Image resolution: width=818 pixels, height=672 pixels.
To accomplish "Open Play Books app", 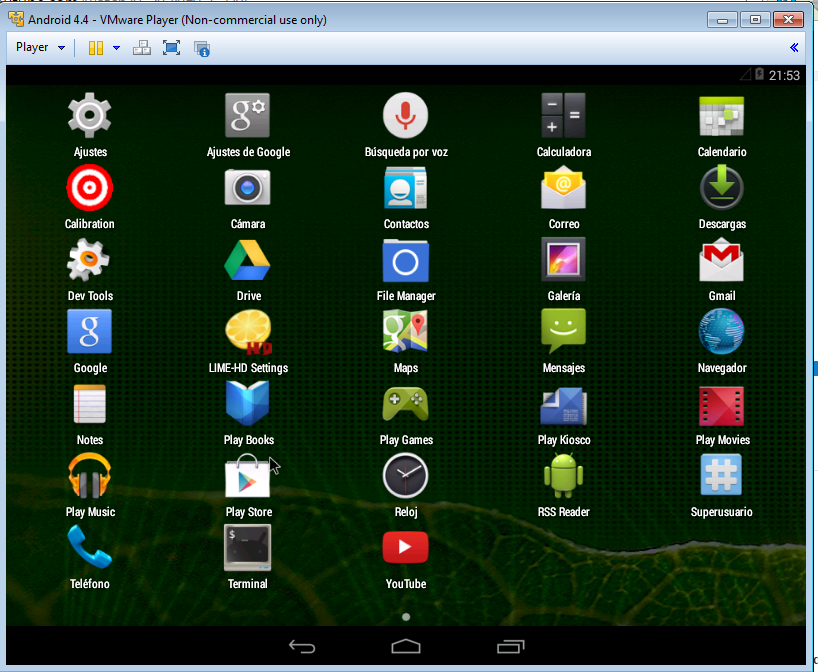I will pyautogui.click(x=248, y=403).
